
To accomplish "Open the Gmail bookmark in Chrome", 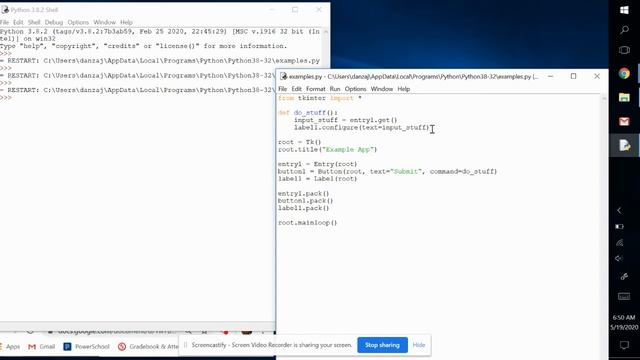I will click(x=42, y=347).
